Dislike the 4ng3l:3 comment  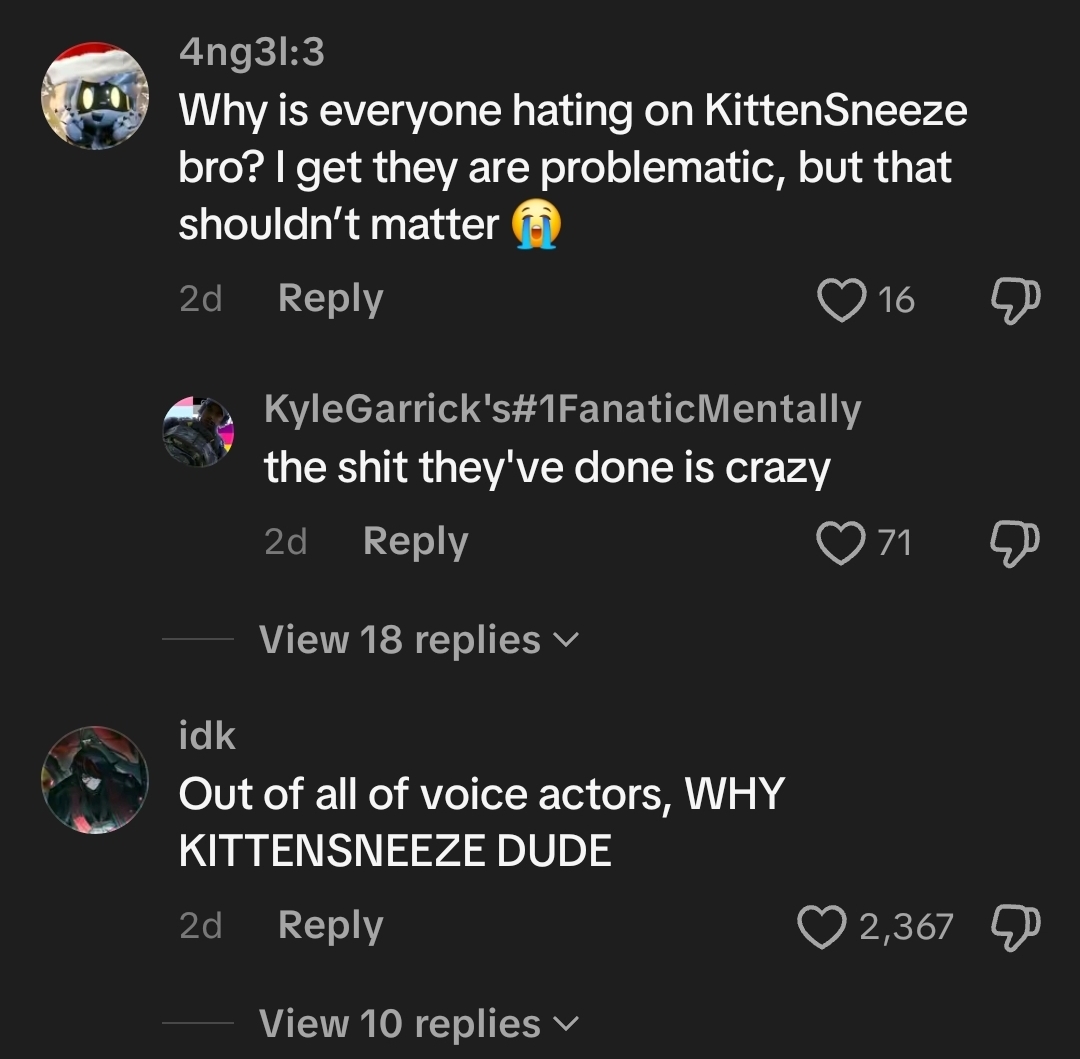tap(1016, 300)
